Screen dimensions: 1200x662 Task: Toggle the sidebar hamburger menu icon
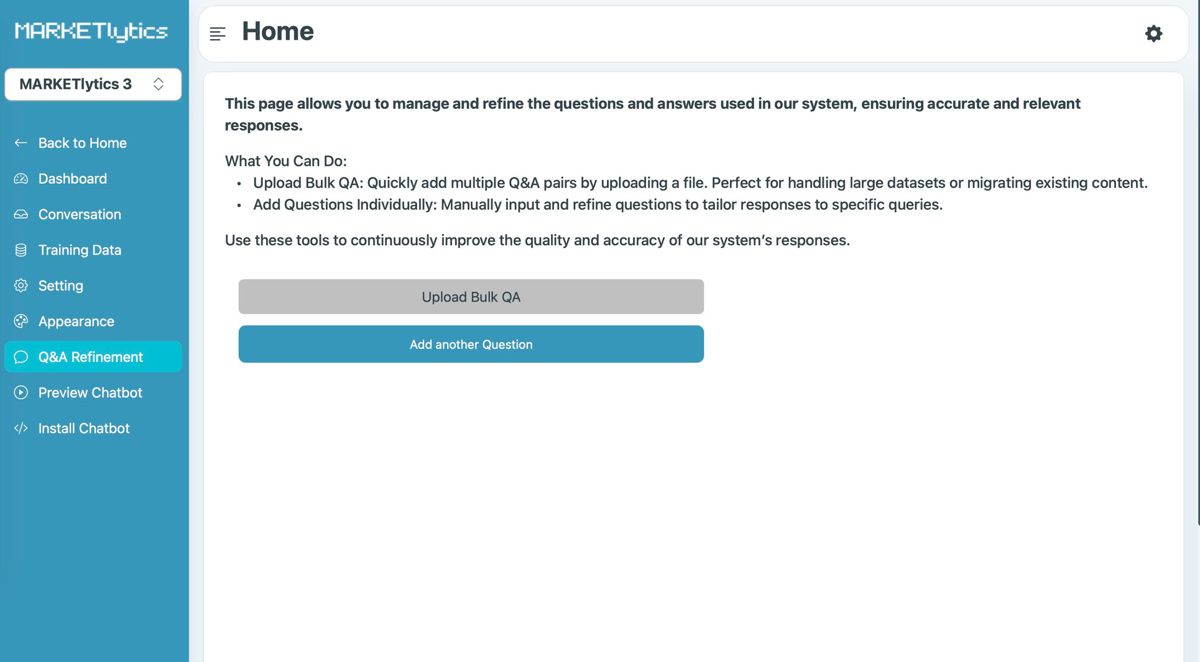coord(218,34)
